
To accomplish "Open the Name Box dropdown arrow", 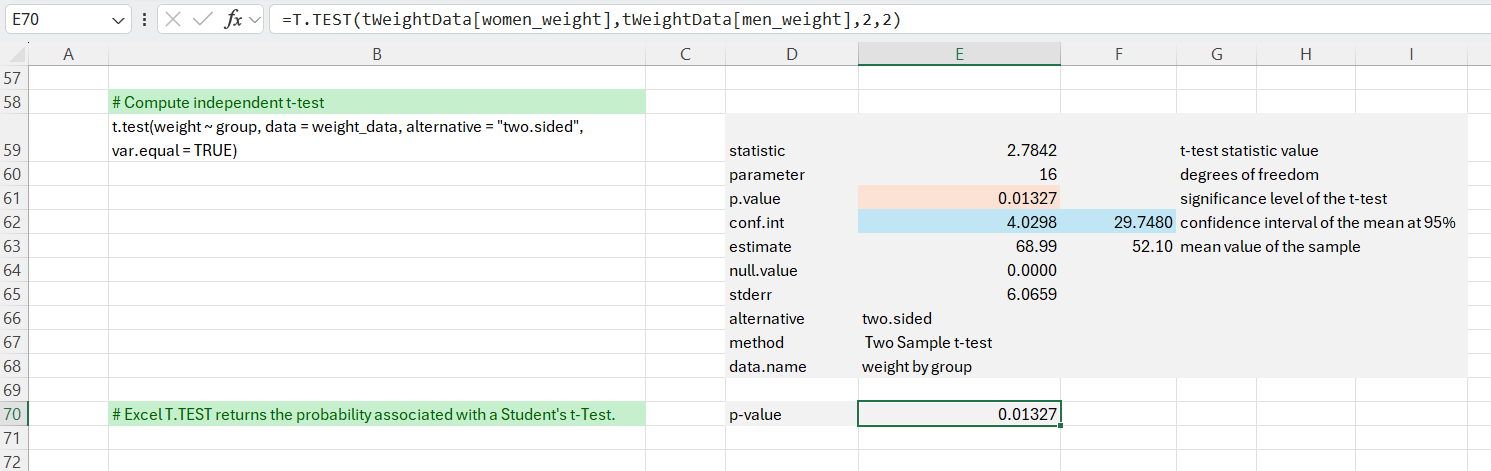I will tap(119, 19).
